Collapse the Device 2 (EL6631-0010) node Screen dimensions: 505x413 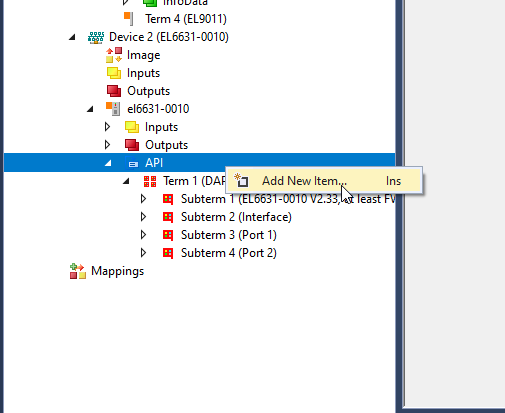pyautogui.click(x=72, y=37)
